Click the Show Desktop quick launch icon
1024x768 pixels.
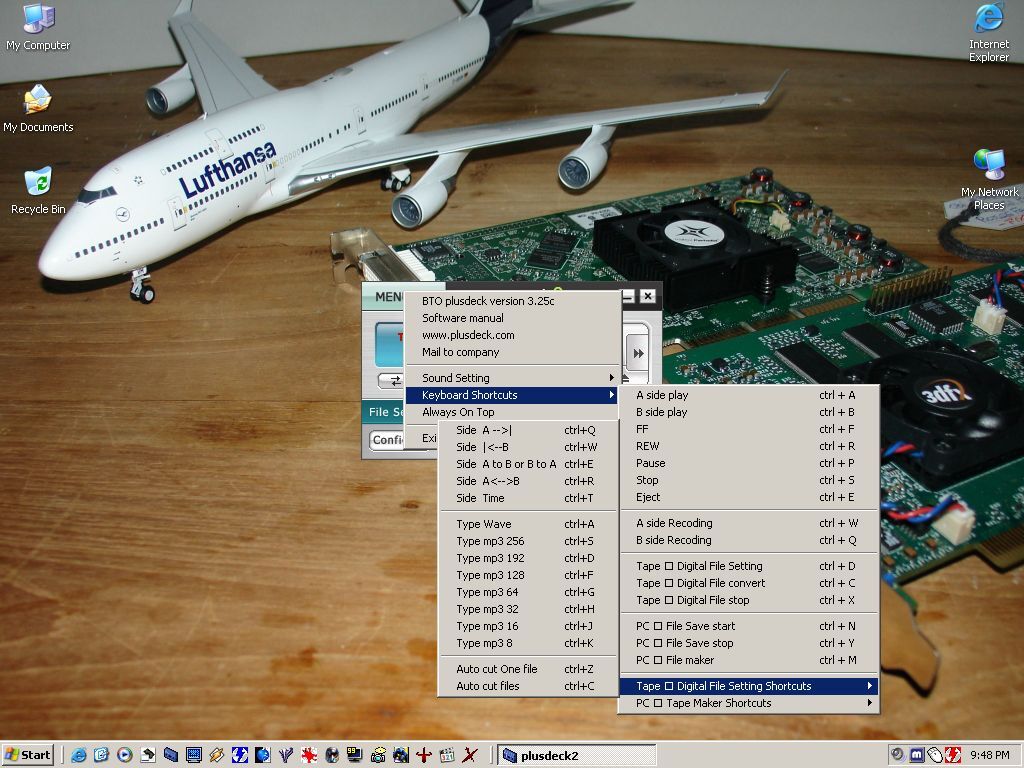148,755
